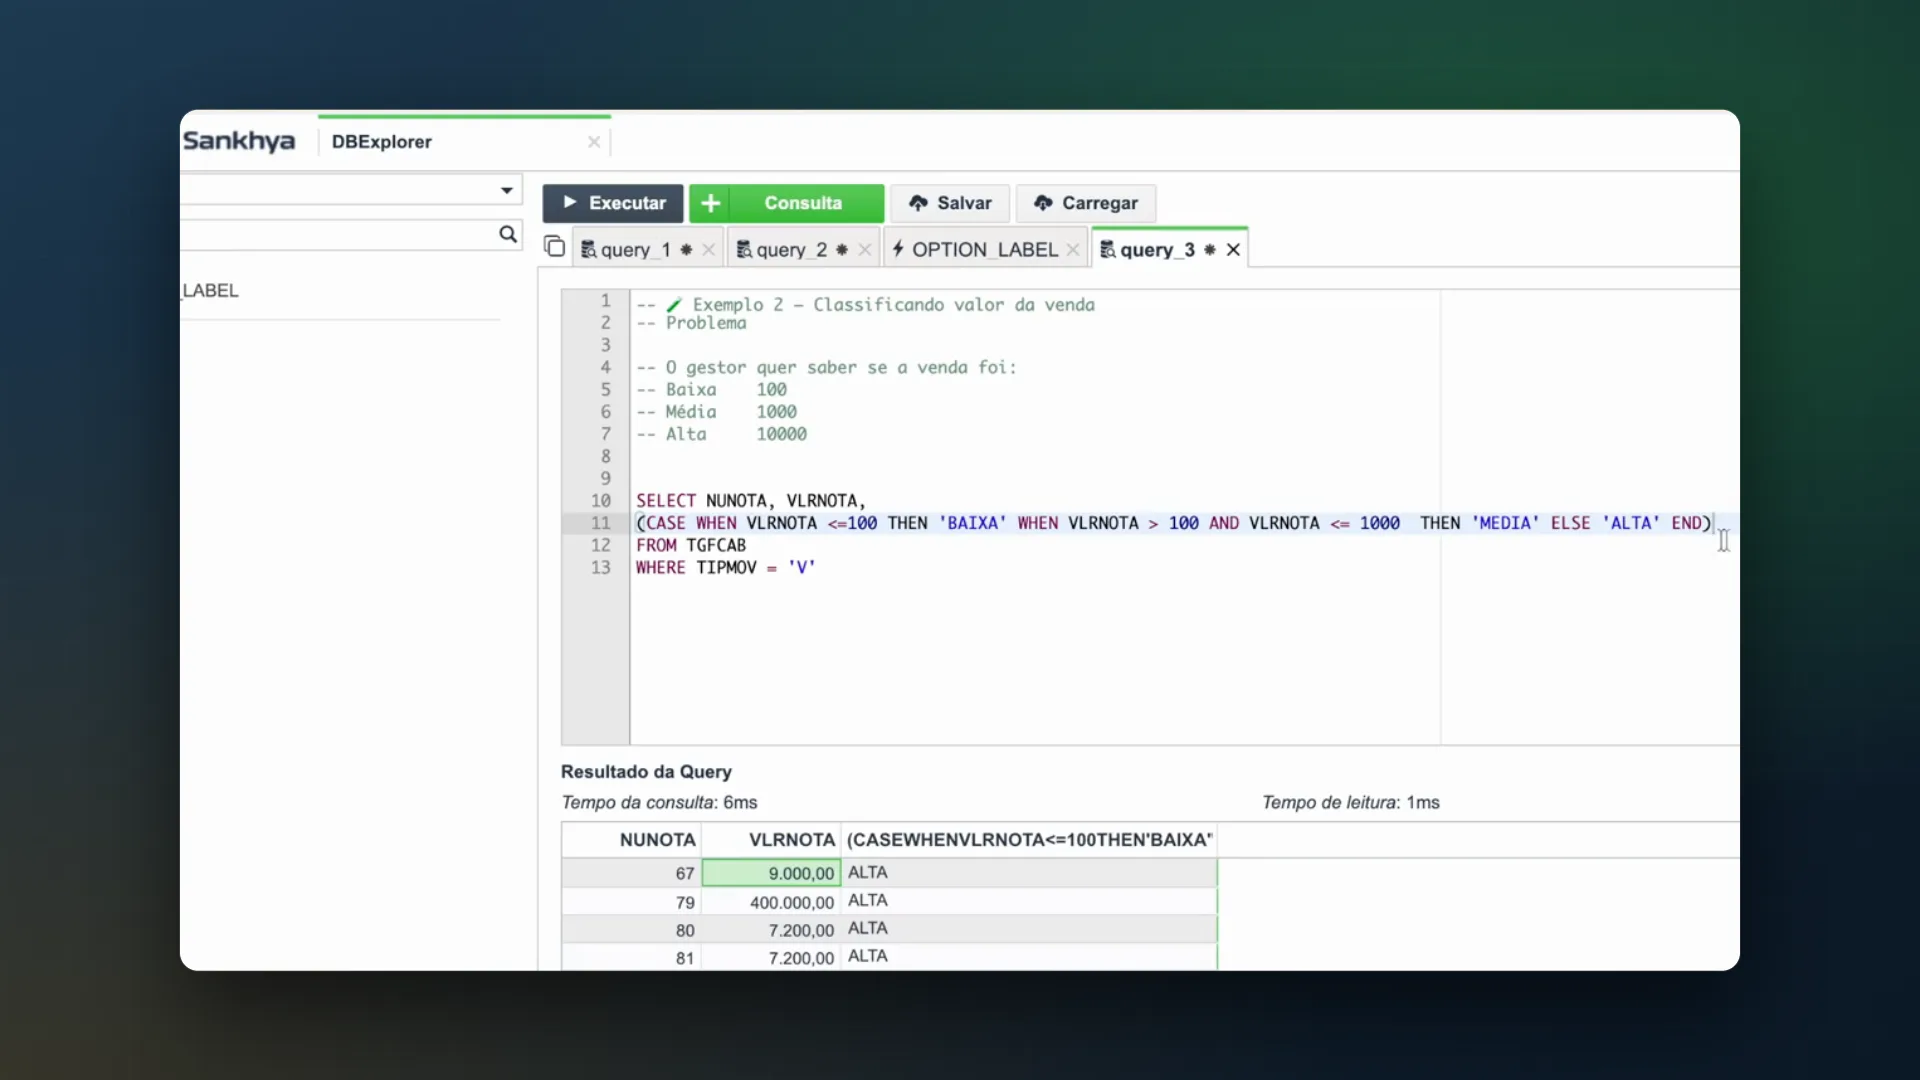
Task: Close the query_2 tab
Action: click(865, 250)
